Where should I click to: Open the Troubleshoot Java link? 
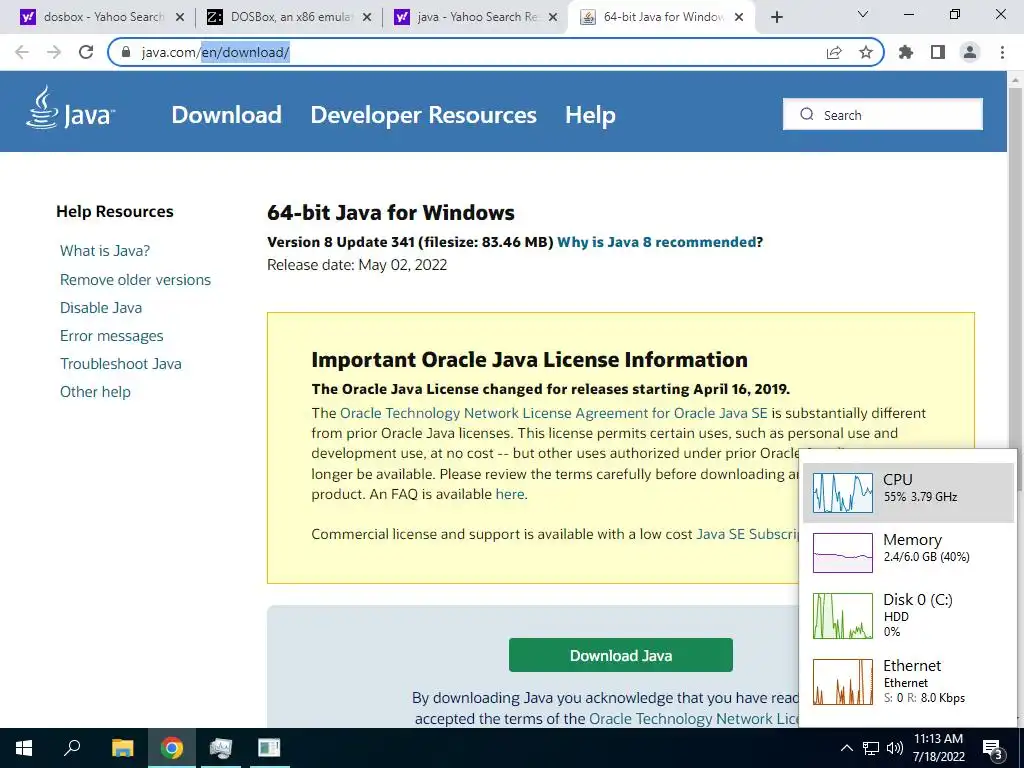pyautogui.click(x=121, y=364)
